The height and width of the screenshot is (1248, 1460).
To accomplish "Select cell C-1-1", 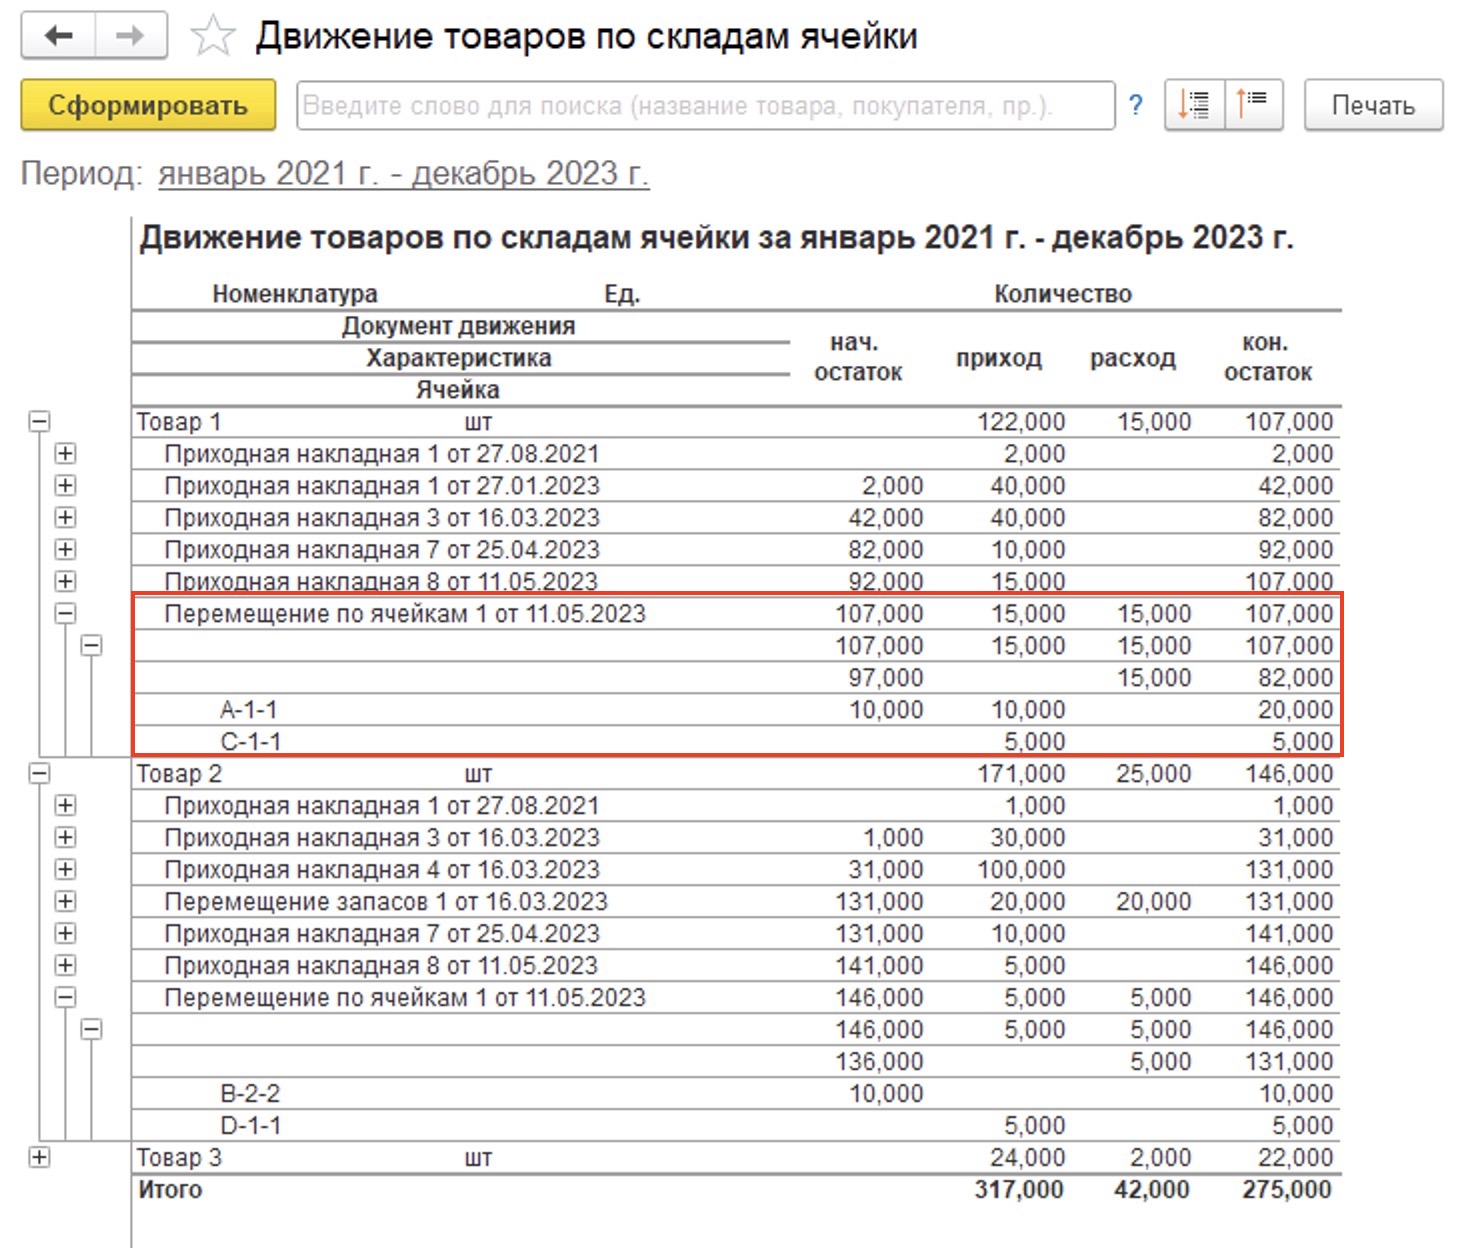I will pos(250,742).
